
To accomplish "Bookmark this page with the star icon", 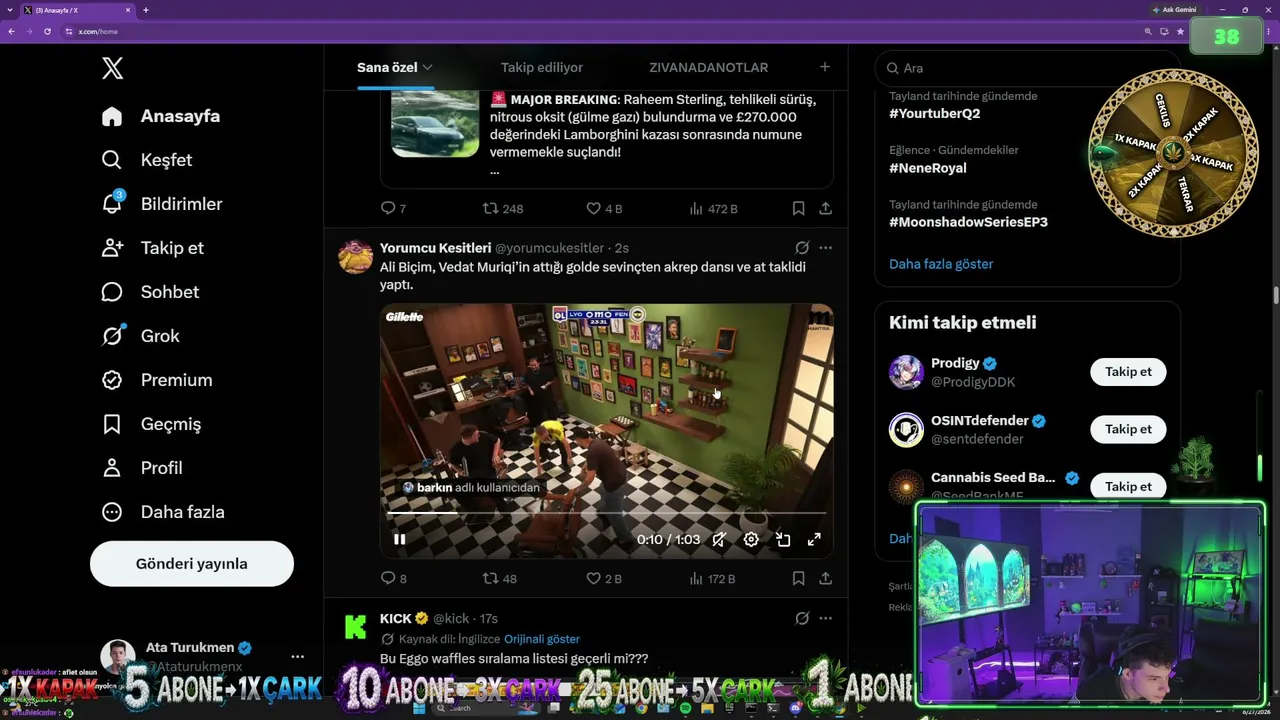I will point(1181,31).
